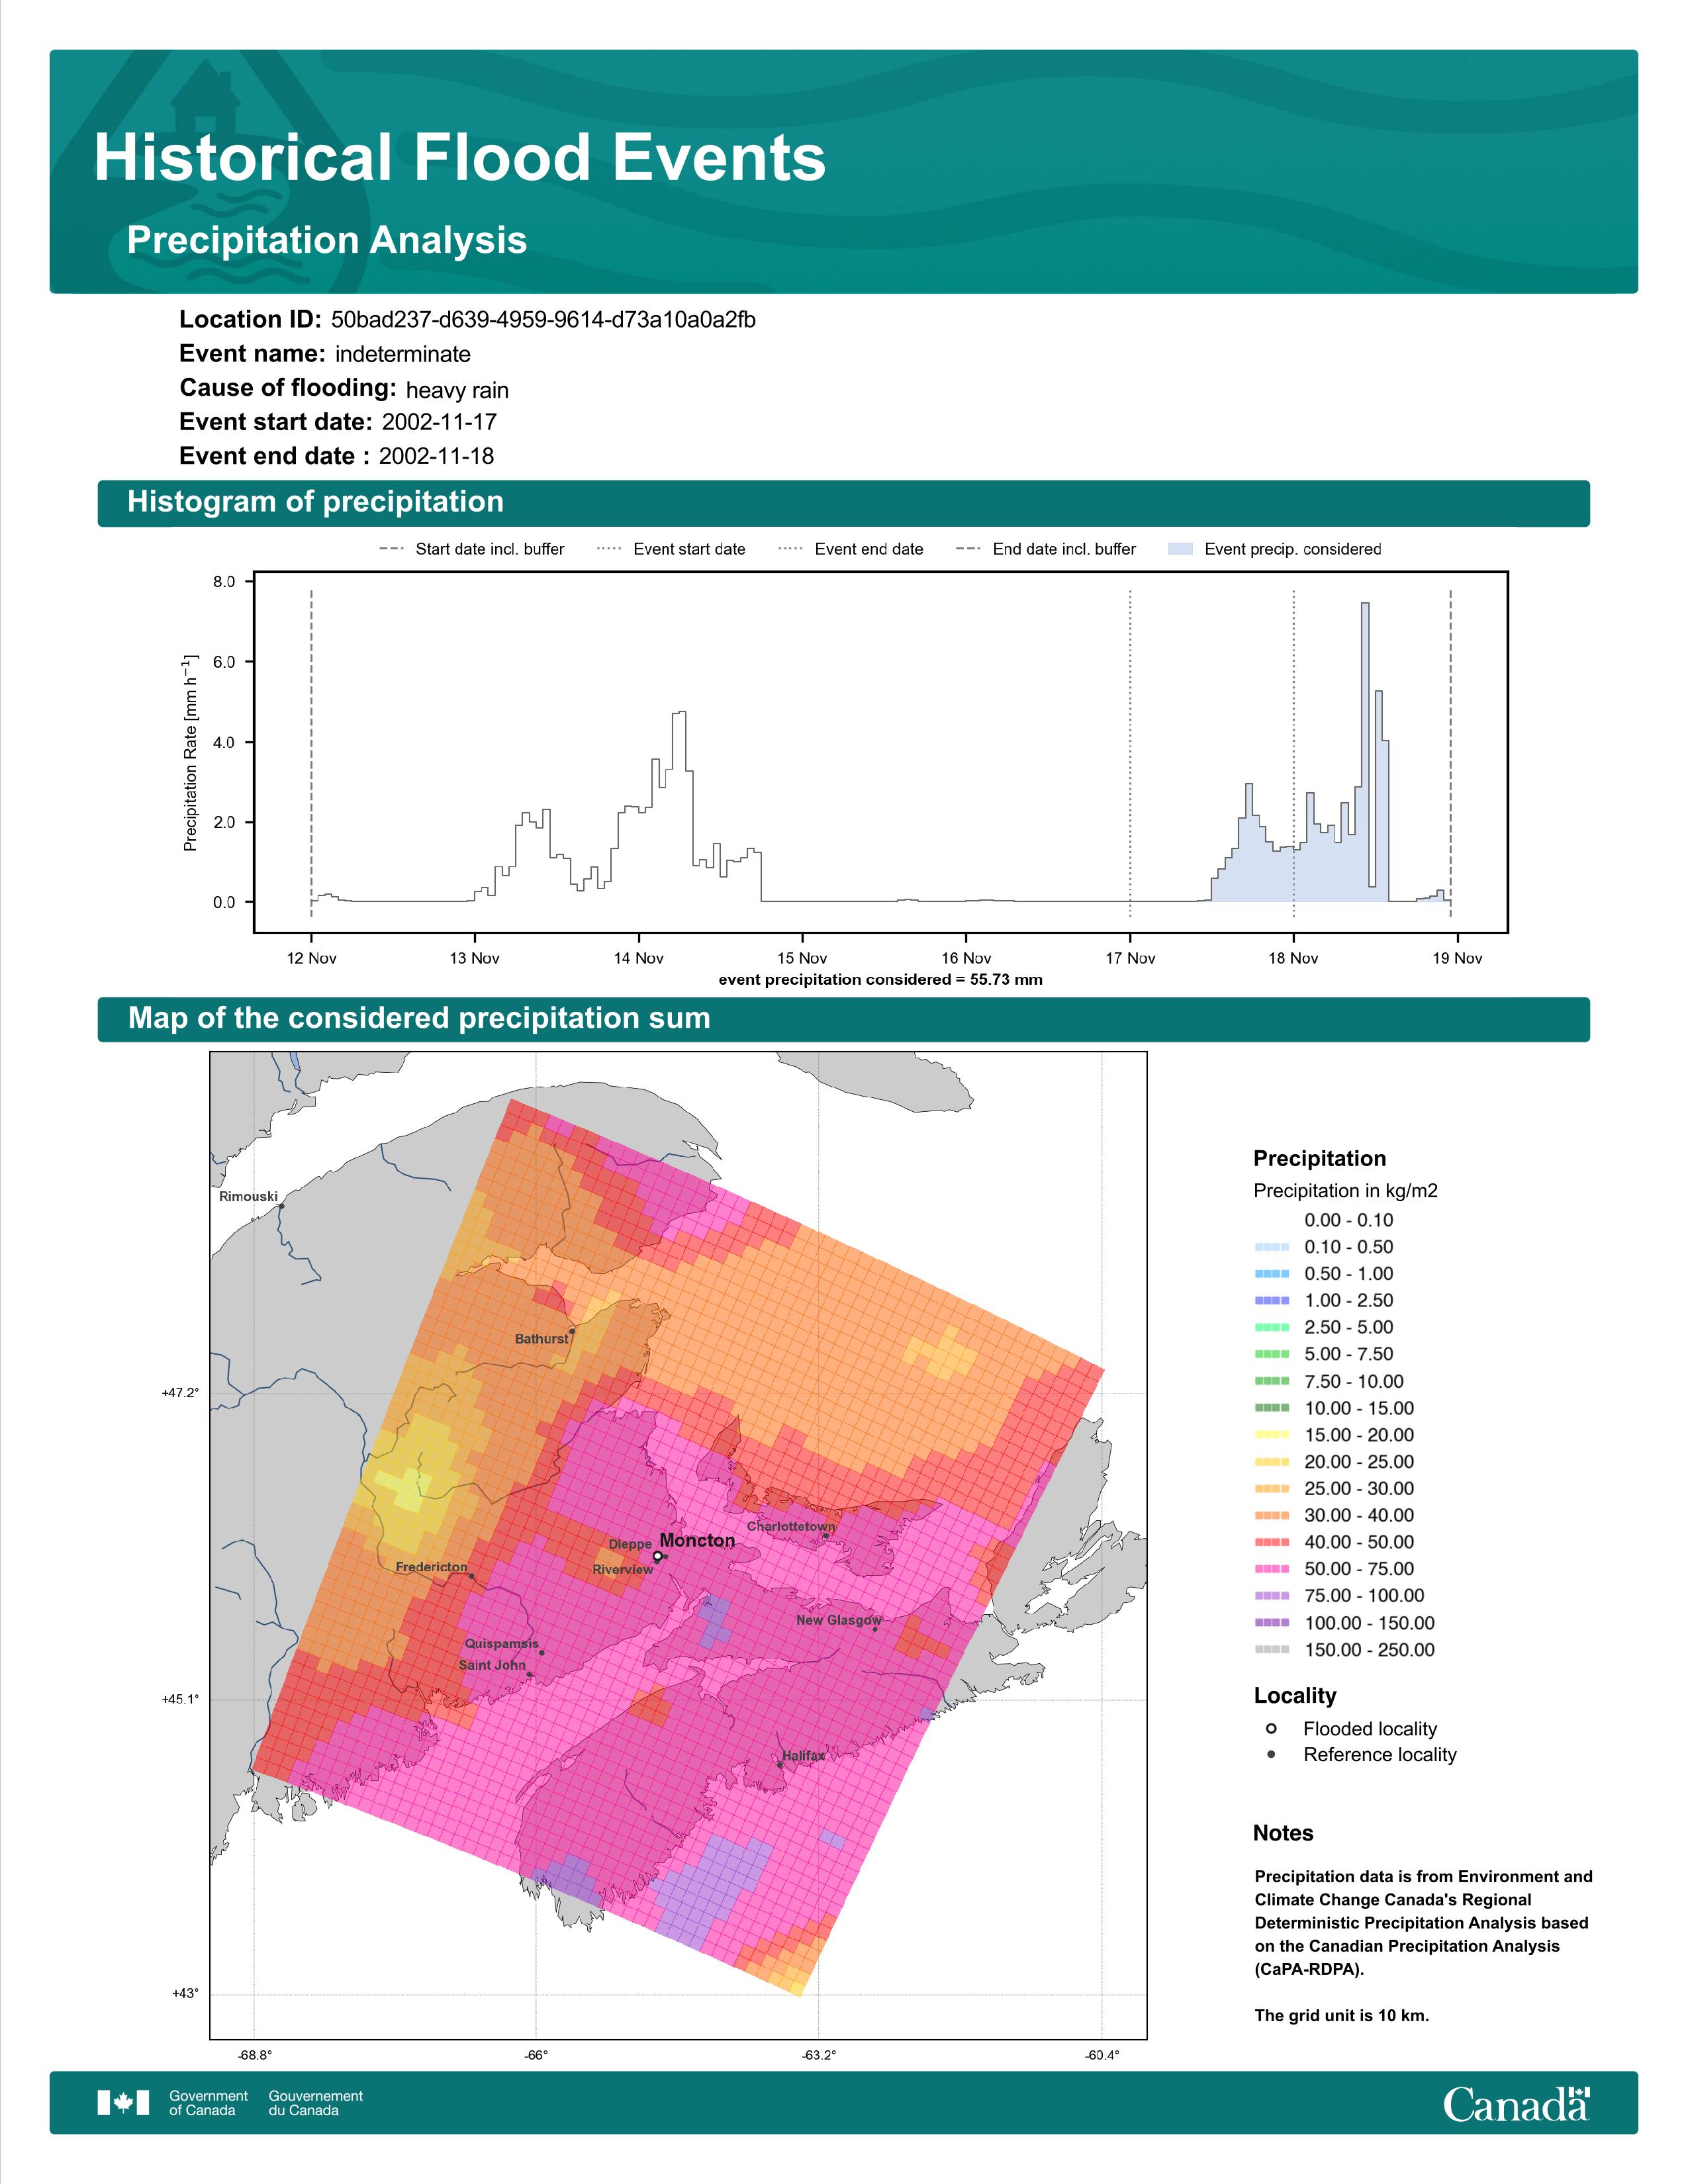Click the Saint John label on the map
Image resolution: width=1688 pixels, height=2184 pixels.
pos(492,1665)
